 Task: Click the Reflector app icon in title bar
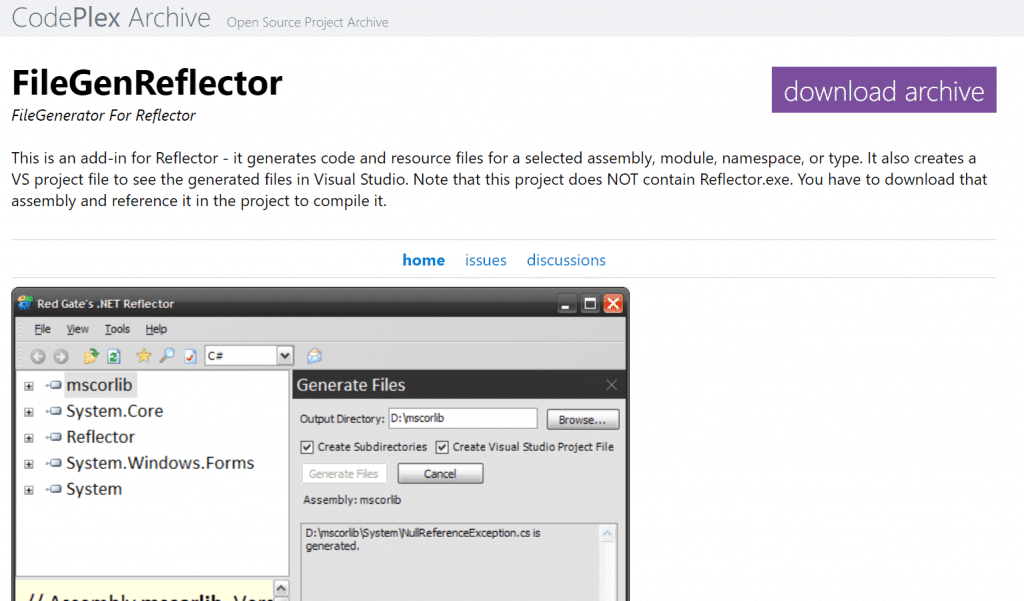coord(25,303)
